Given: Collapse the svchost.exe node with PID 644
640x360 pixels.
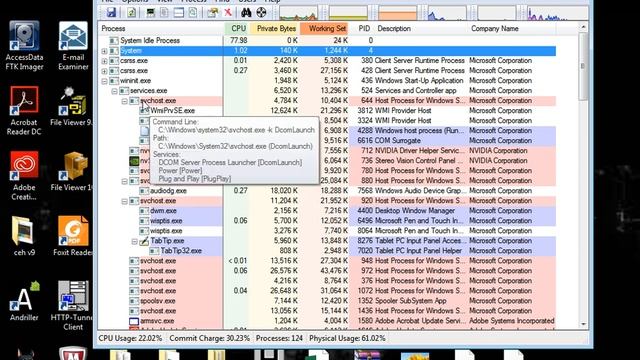Looking at the screenshot, I should click(x=124, y=101).
